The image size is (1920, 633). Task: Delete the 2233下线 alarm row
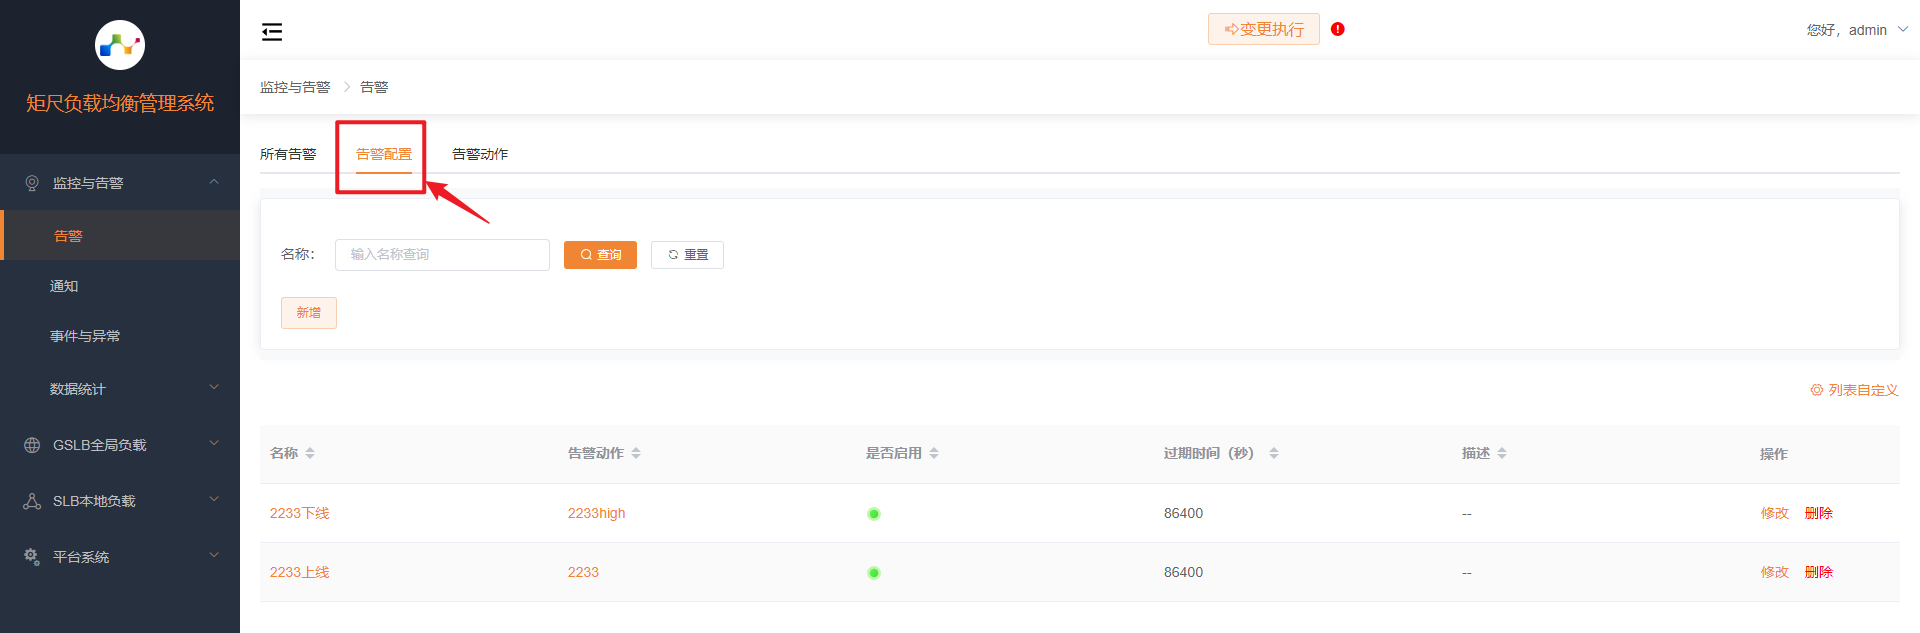1818,513
